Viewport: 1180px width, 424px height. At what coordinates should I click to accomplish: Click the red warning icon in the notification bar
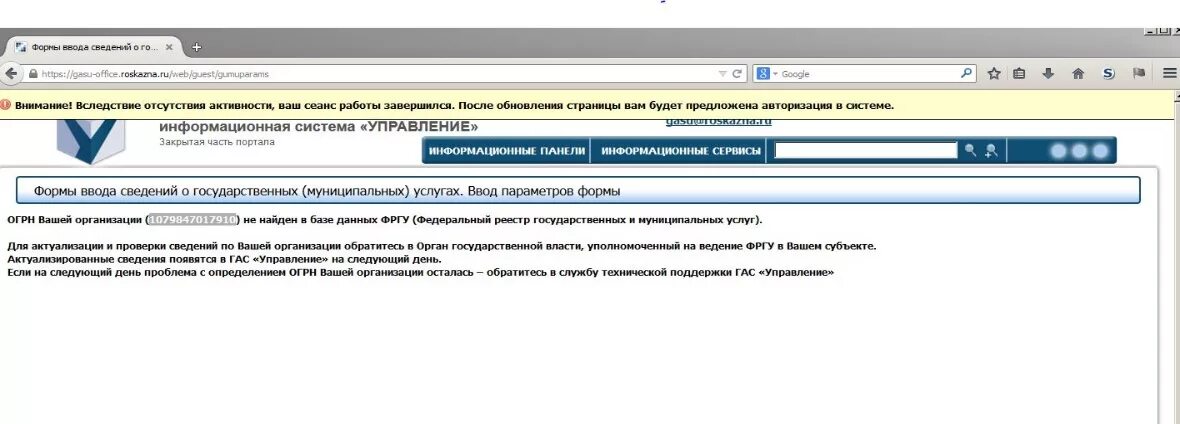point(6,105)
